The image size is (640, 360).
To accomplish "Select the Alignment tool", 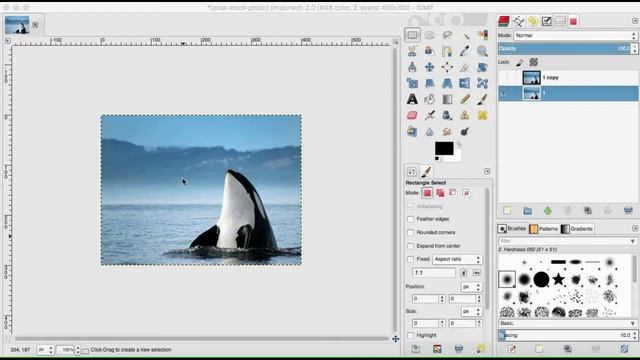I will coord(447,67).
